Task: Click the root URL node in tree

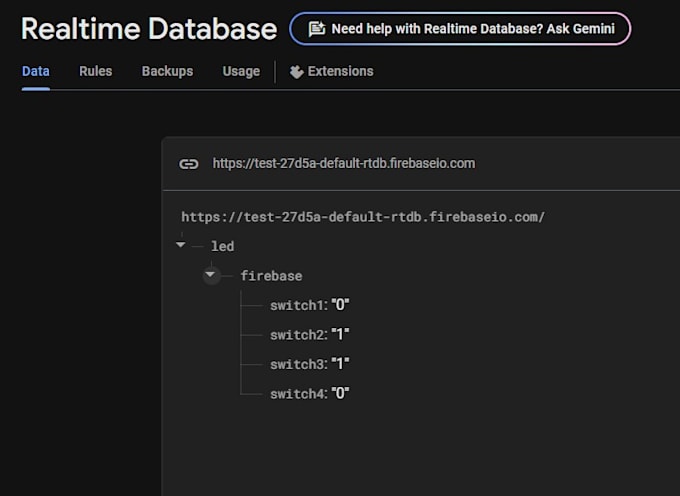Action: point(362,216)
